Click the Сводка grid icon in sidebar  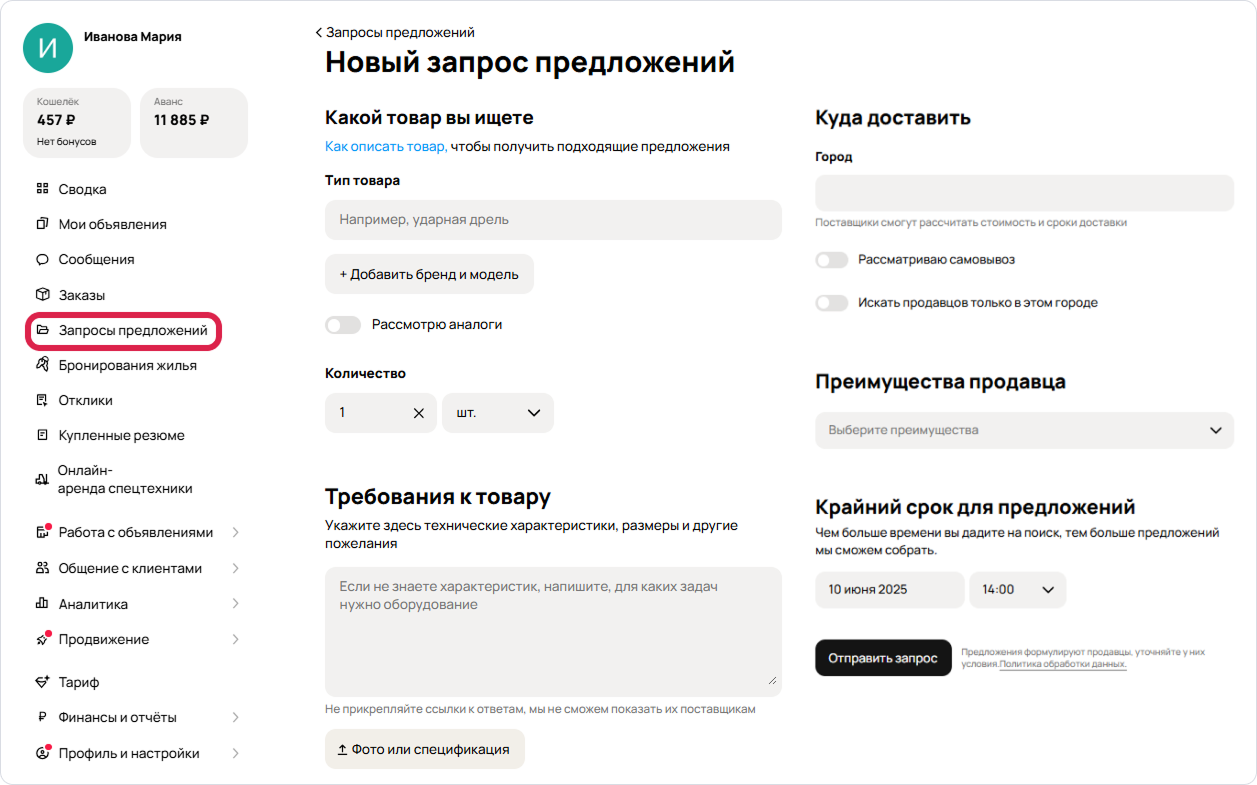42,189
